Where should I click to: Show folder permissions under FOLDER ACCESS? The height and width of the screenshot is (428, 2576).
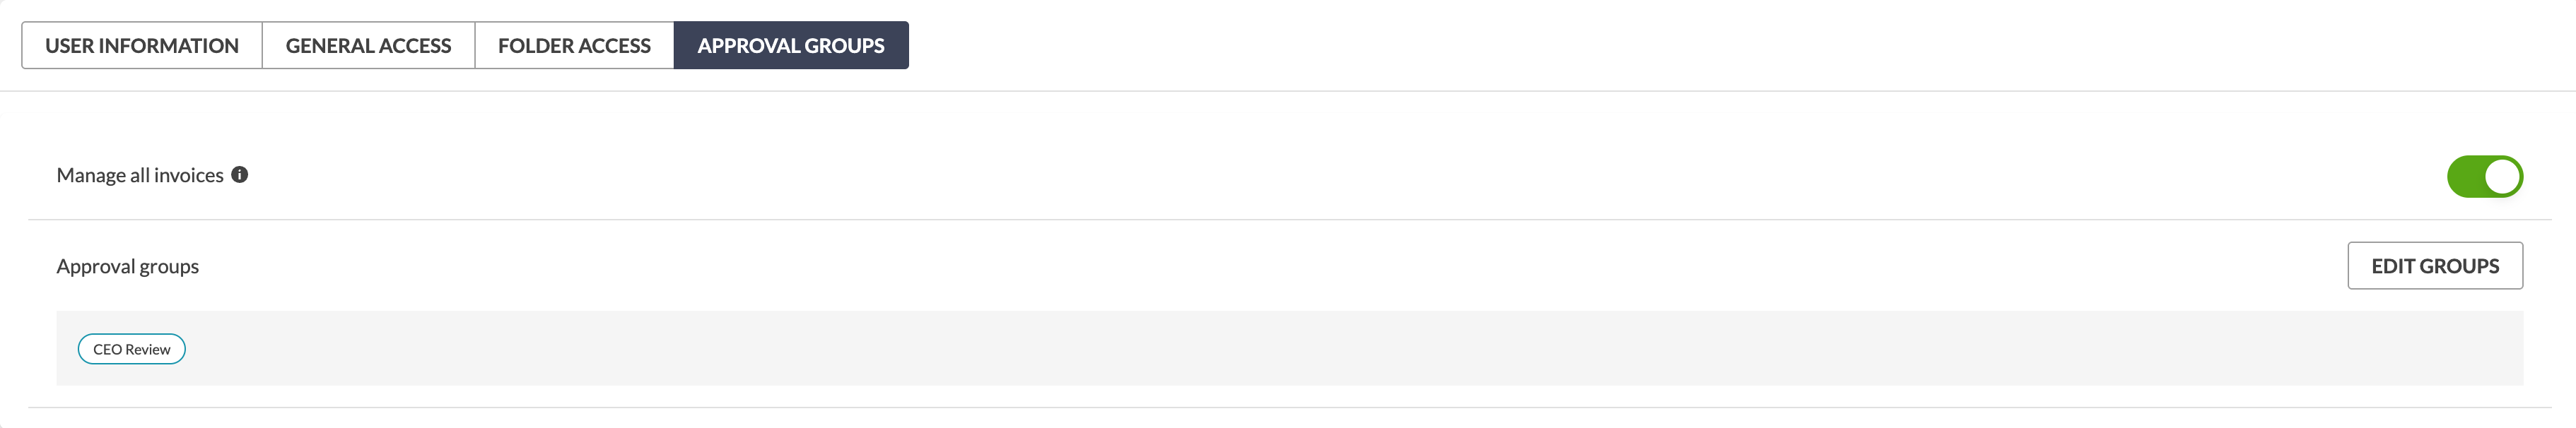pos(574,45)
